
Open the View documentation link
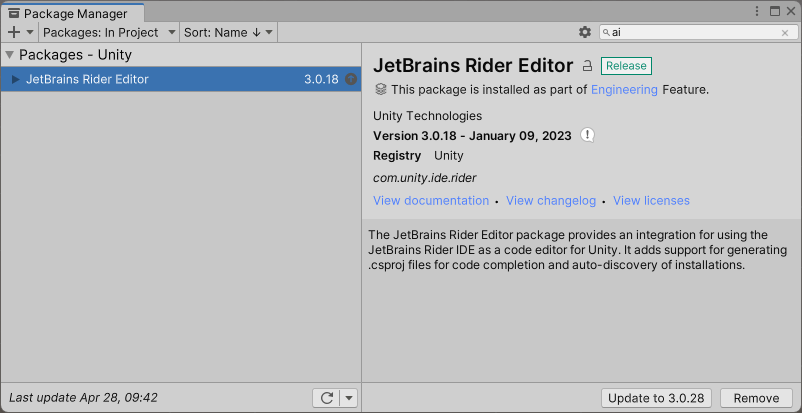click(431, 201)
